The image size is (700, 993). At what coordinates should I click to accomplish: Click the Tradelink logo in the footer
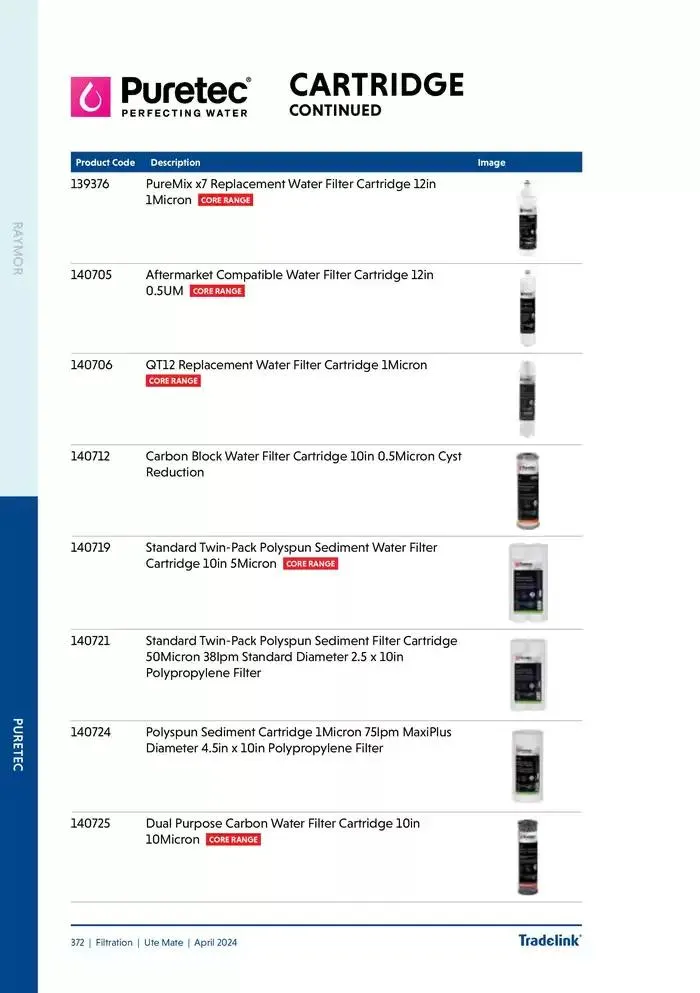point(549,940)
